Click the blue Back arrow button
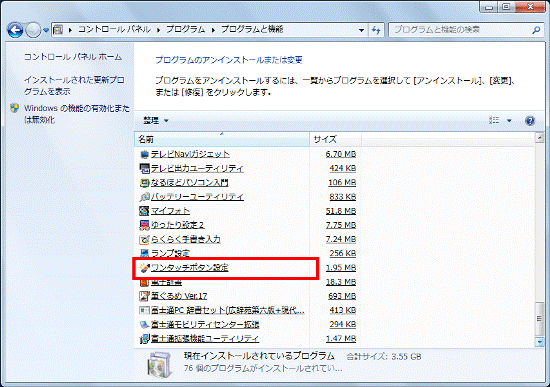The image size is (550, 387). click(x=15, y=30)
